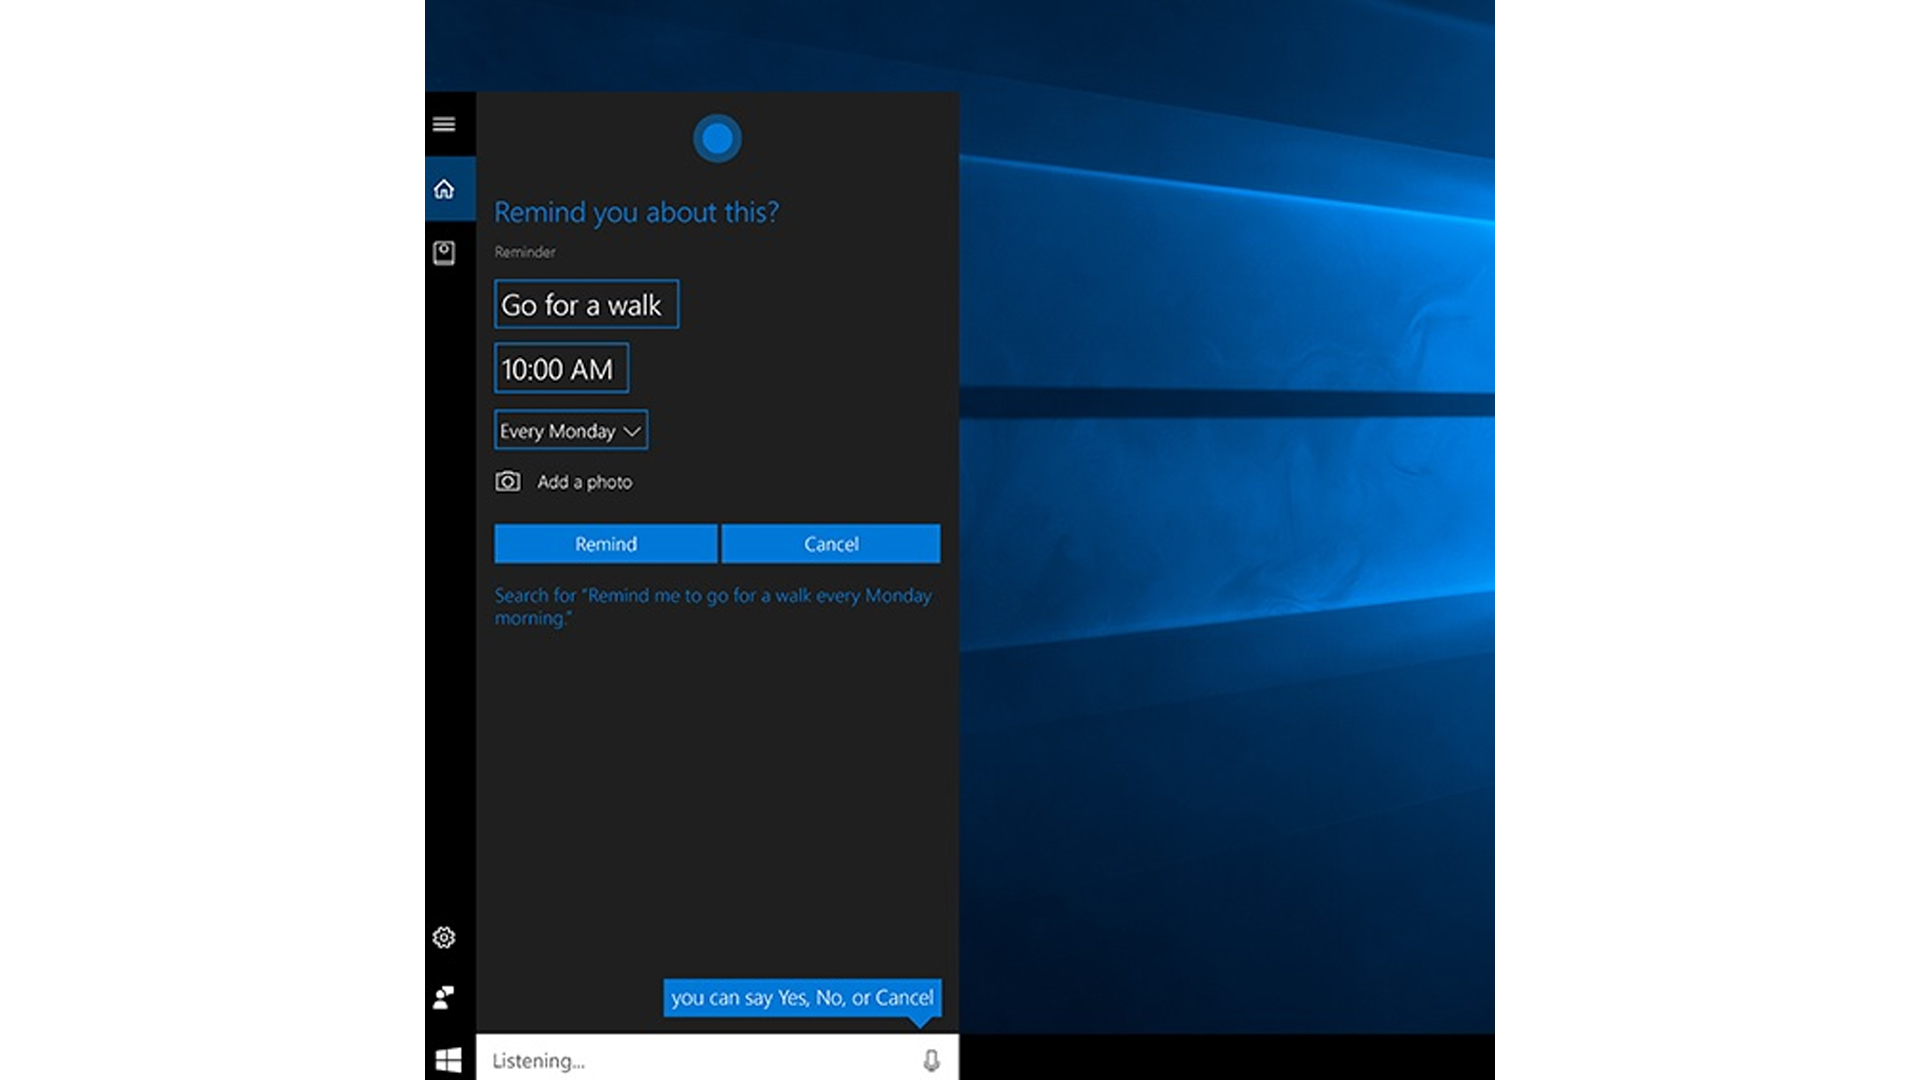Click the Listening search box
This screenshot has width=1920, height=1080.
[x=700, y=1060]
